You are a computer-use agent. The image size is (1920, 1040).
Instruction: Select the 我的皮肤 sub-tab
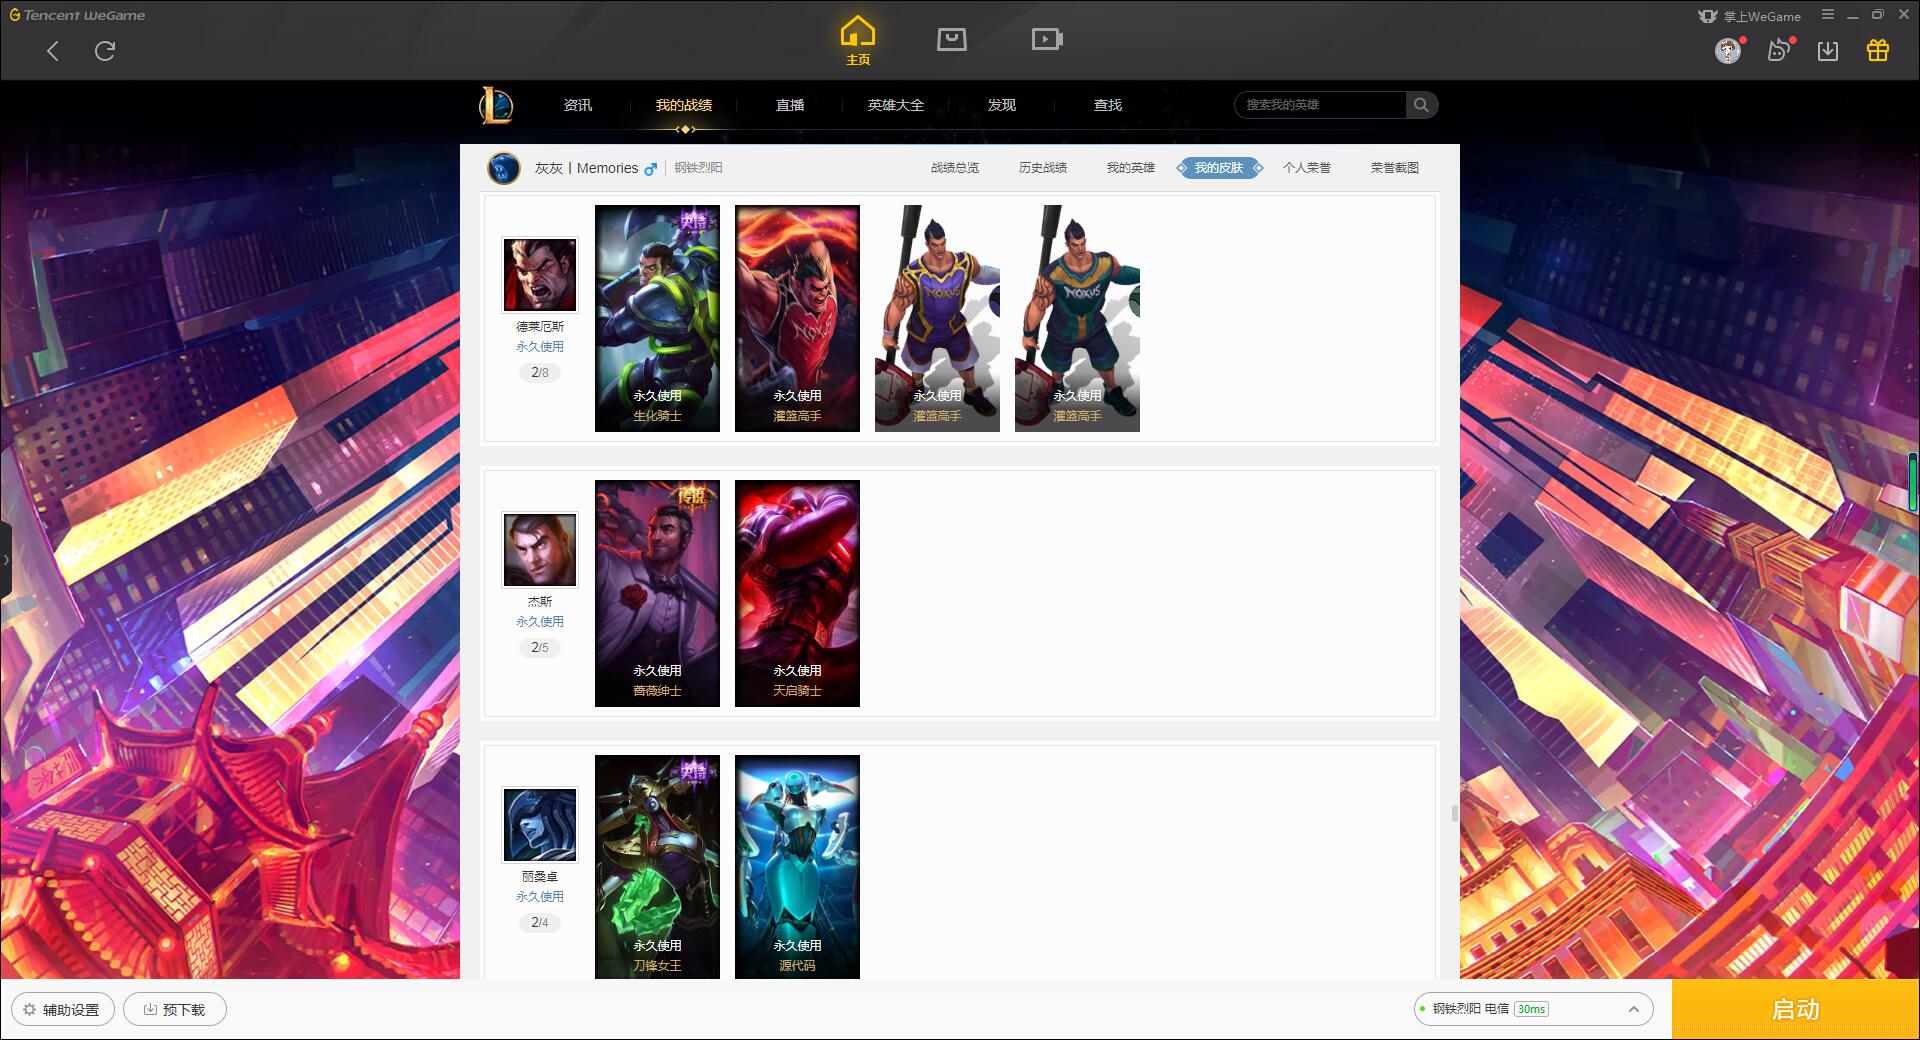[1219, 168]
